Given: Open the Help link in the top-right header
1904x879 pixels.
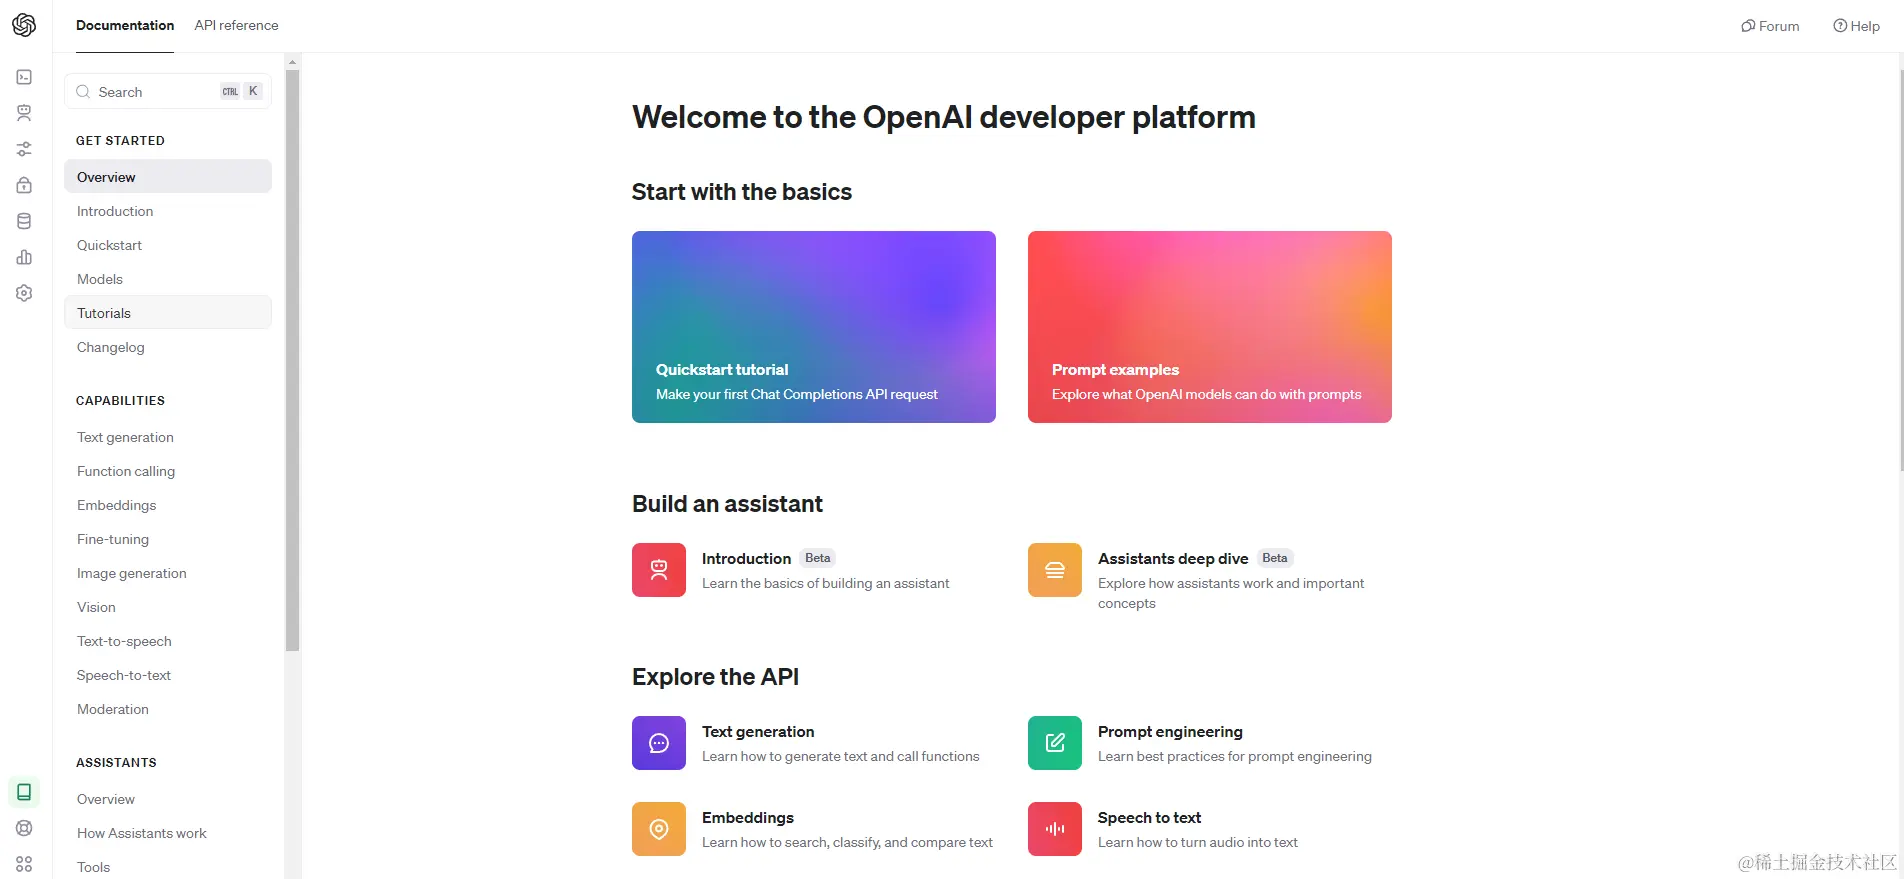Looking at the screenshot, I should 1856,26.
